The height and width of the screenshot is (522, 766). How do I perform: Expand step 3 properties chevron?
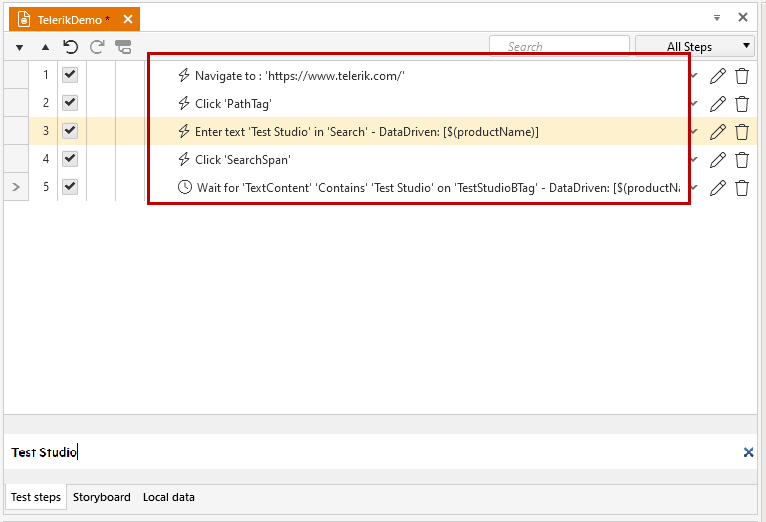694,131
